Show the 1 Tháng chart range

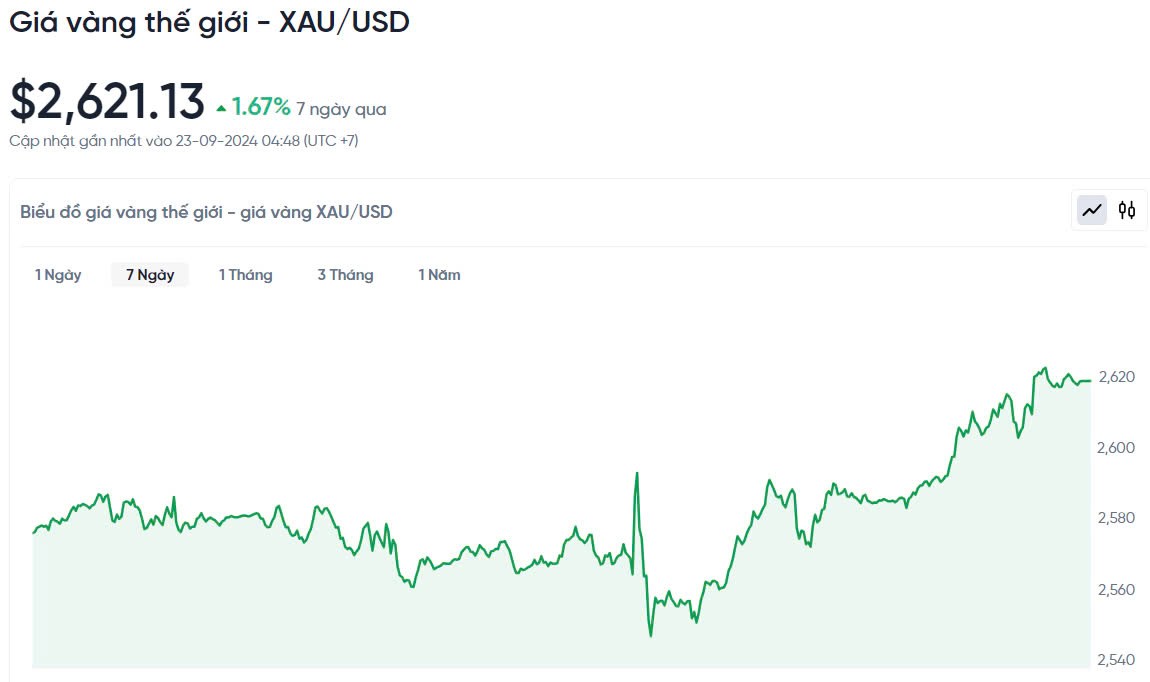pyautogui.click(x=245, y=275)
